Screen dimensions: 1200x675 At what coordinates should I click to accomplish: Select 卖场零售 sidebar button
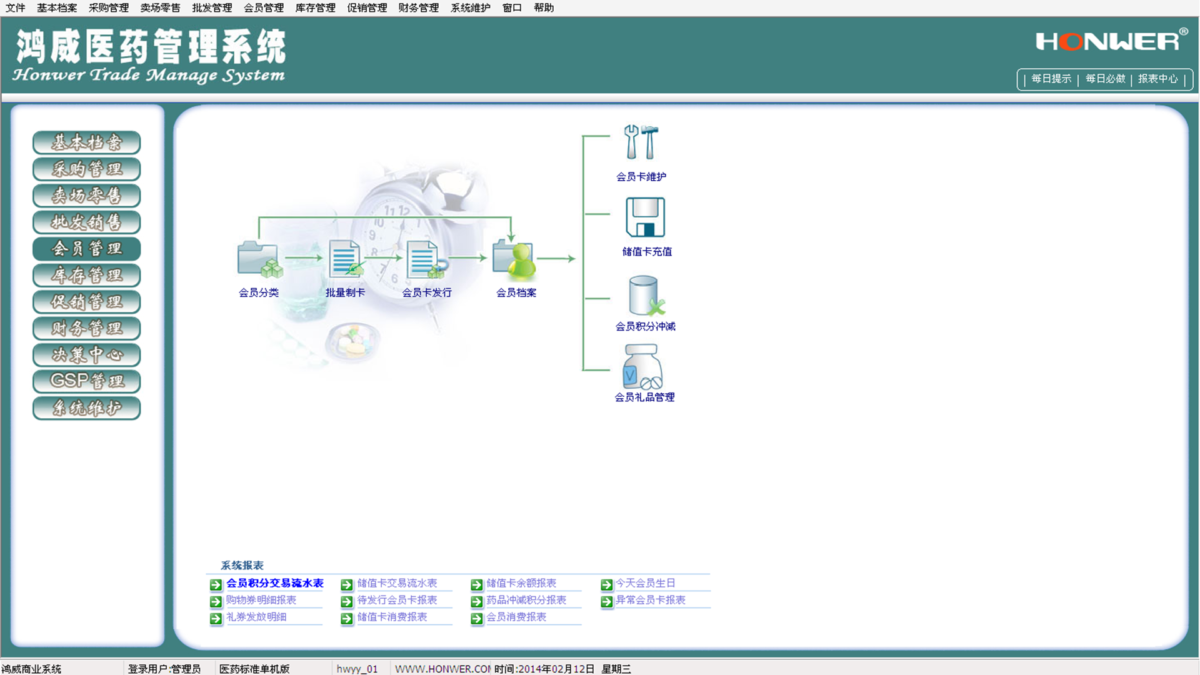click(87, 196)
